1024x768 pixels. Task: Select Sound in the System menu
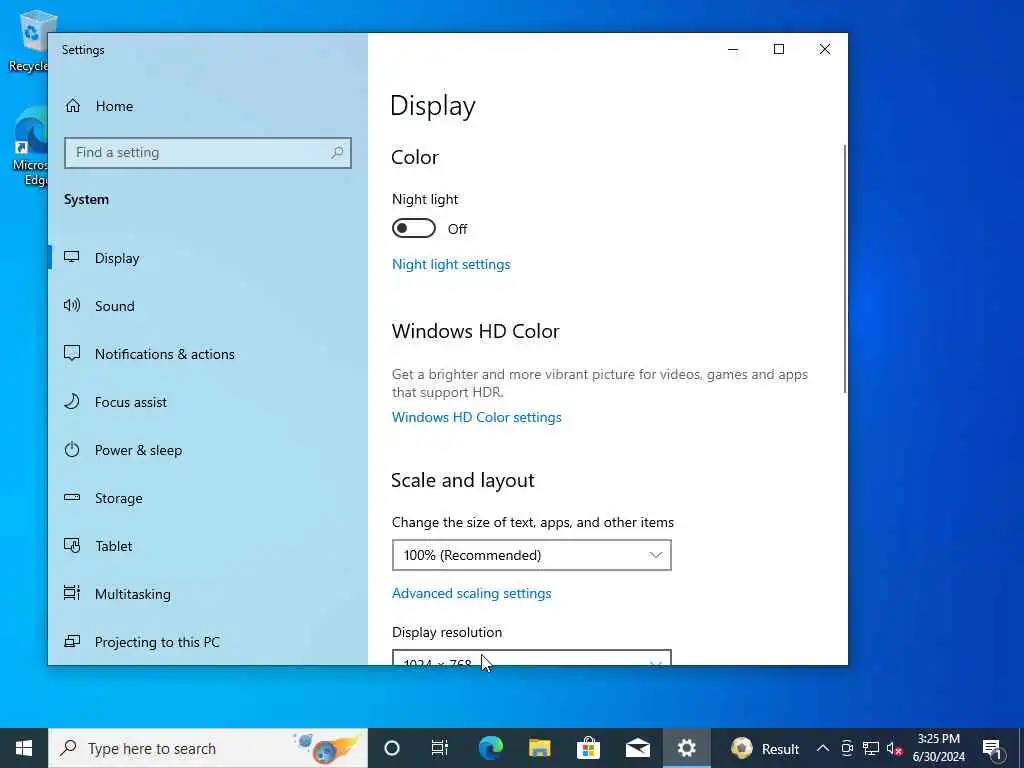208,306
